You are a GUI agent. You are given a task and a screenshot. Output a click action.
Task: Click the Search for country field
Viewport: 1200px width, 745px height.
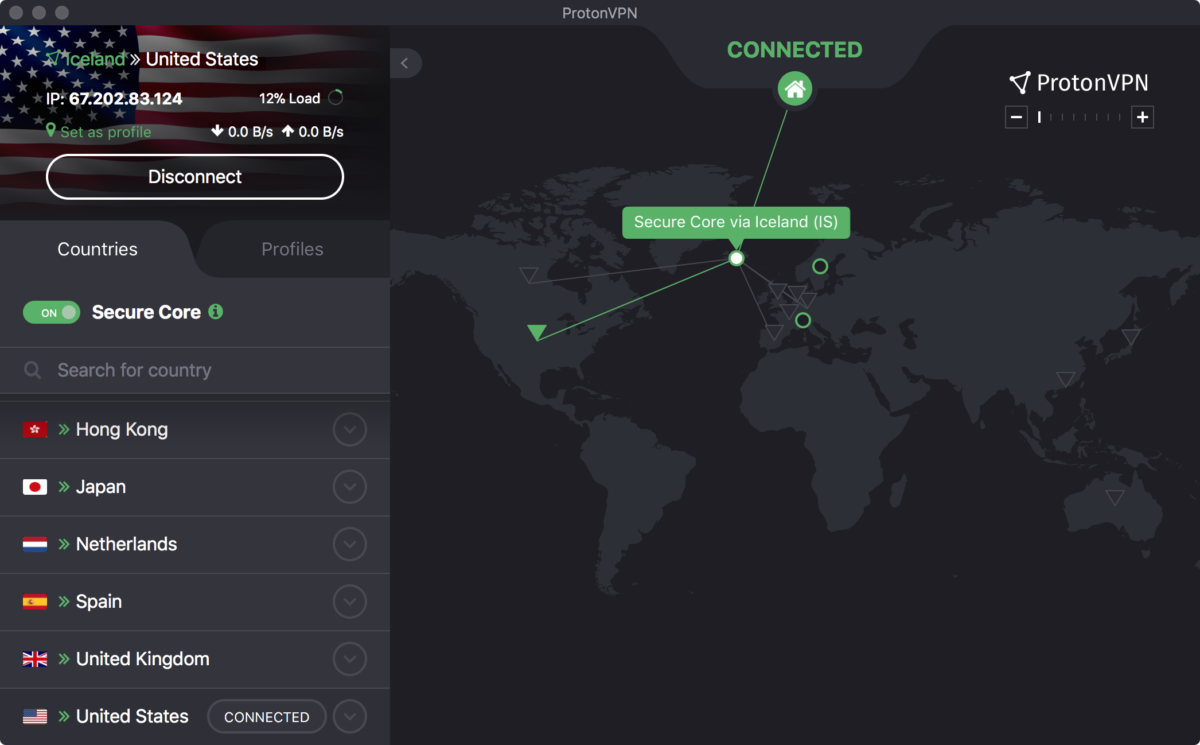pyautogui.click(x=195, y=371)
